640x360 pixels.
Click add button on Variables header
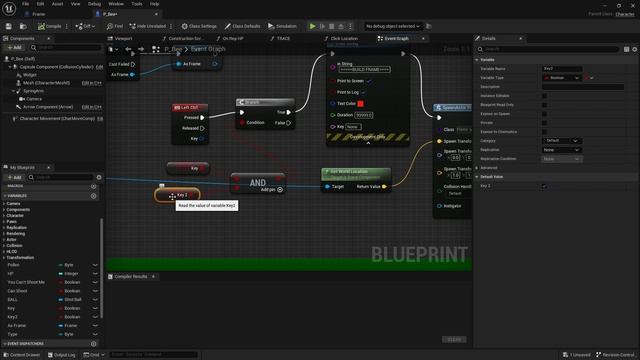point(93,196)
